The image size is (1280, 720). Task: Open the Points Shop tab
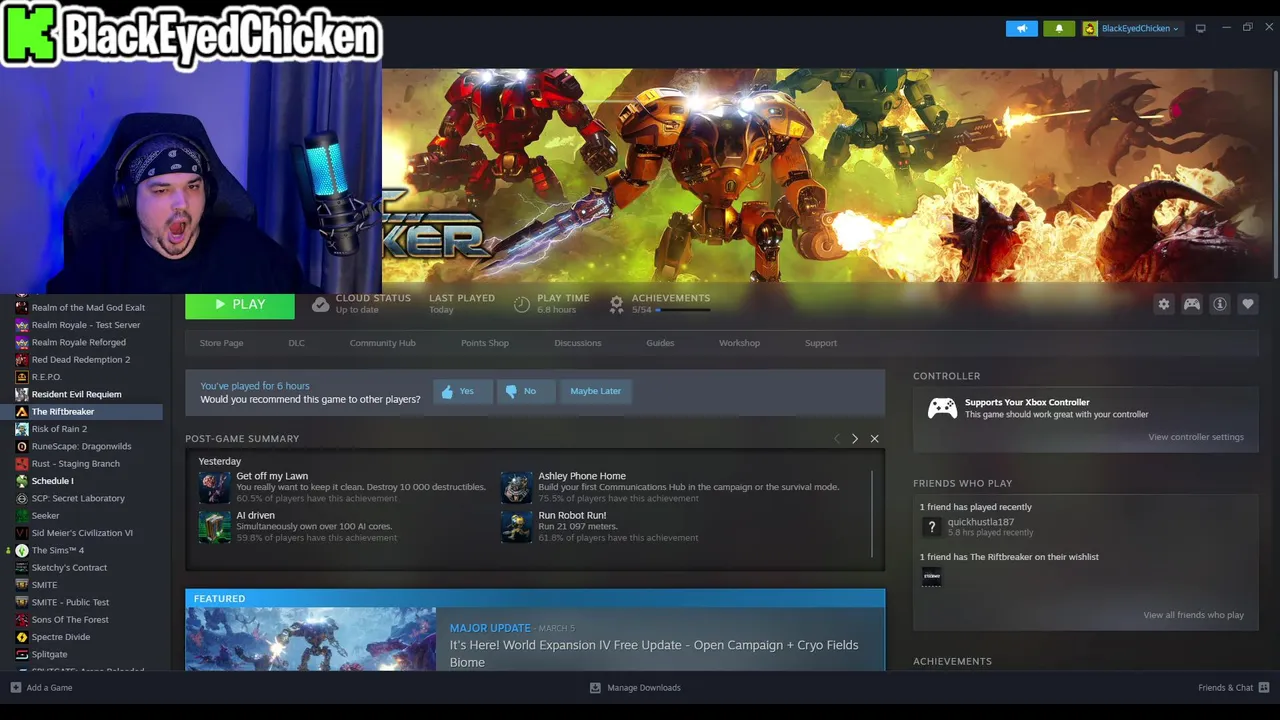coord(485,343)
